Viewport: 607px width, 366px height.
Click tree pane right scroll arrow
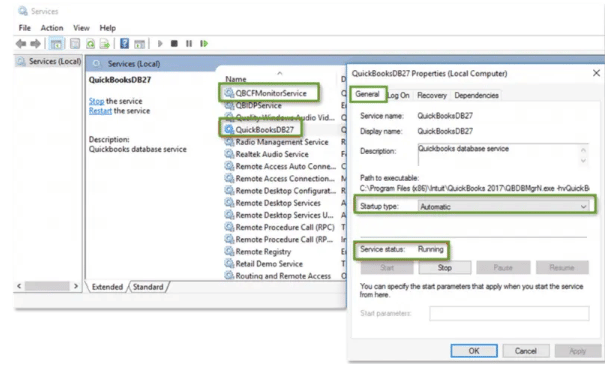pos(76,286)
